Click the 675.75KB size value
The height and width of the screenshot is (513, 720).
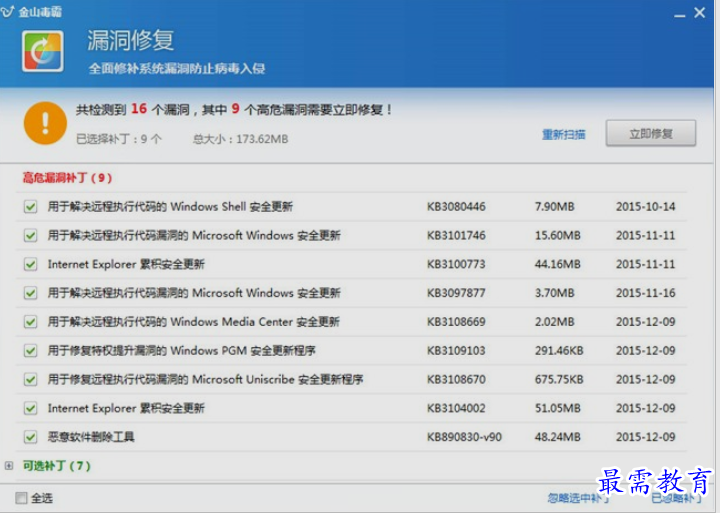(559, 380)
